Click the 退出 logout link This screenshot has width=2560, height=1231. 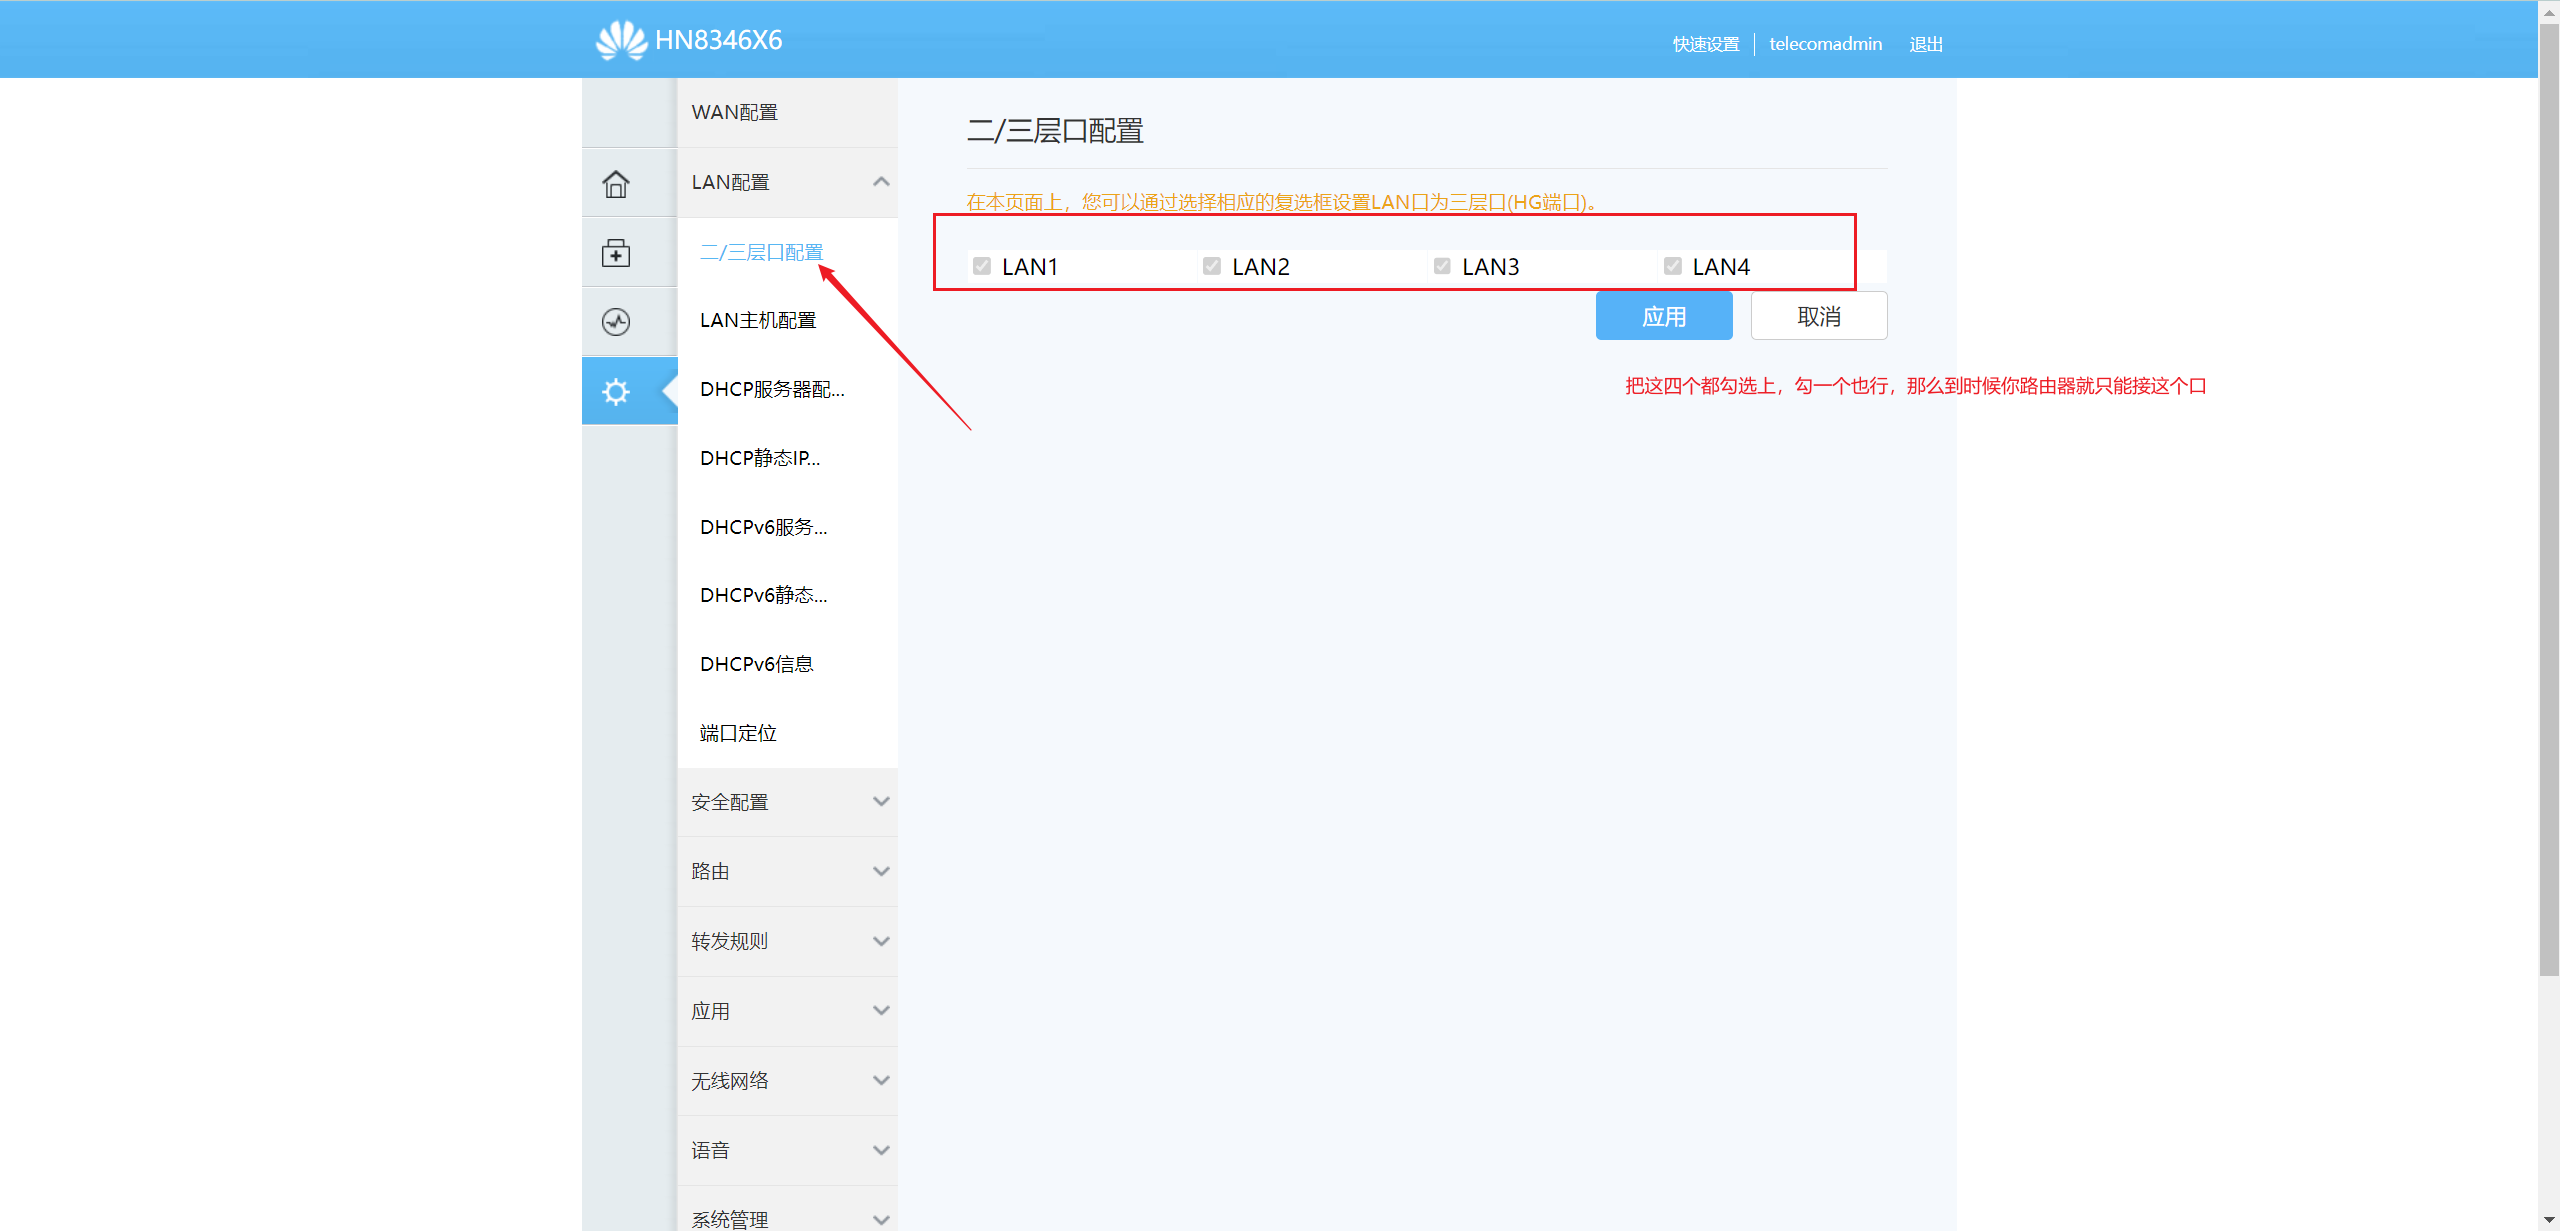point(1925,44)
